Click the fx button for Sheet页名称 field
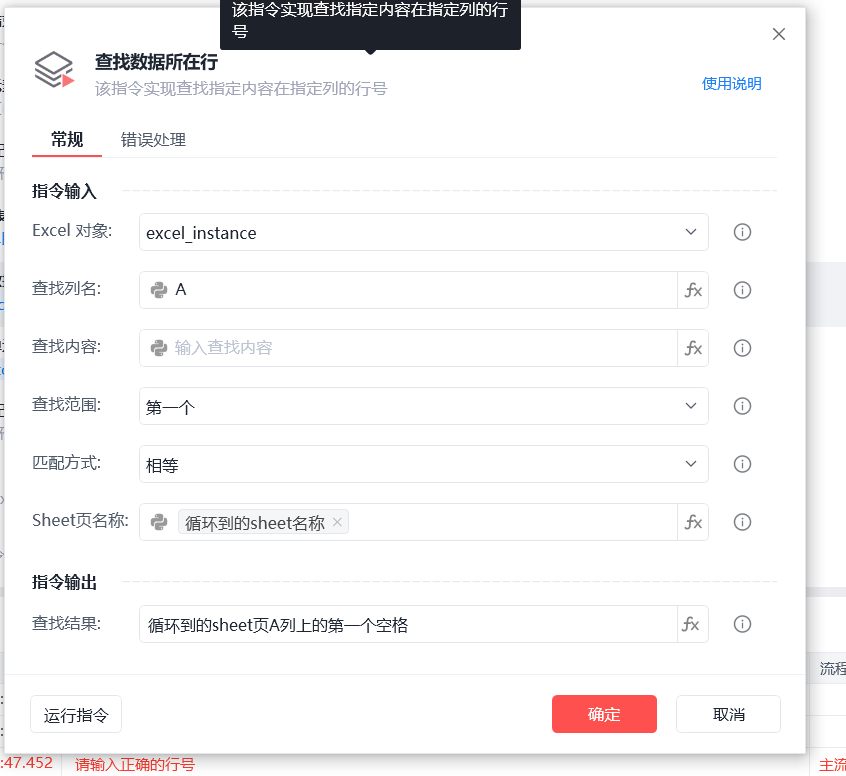Image resolution: width=846 pixels, height=776 pixels. (693, 522)
